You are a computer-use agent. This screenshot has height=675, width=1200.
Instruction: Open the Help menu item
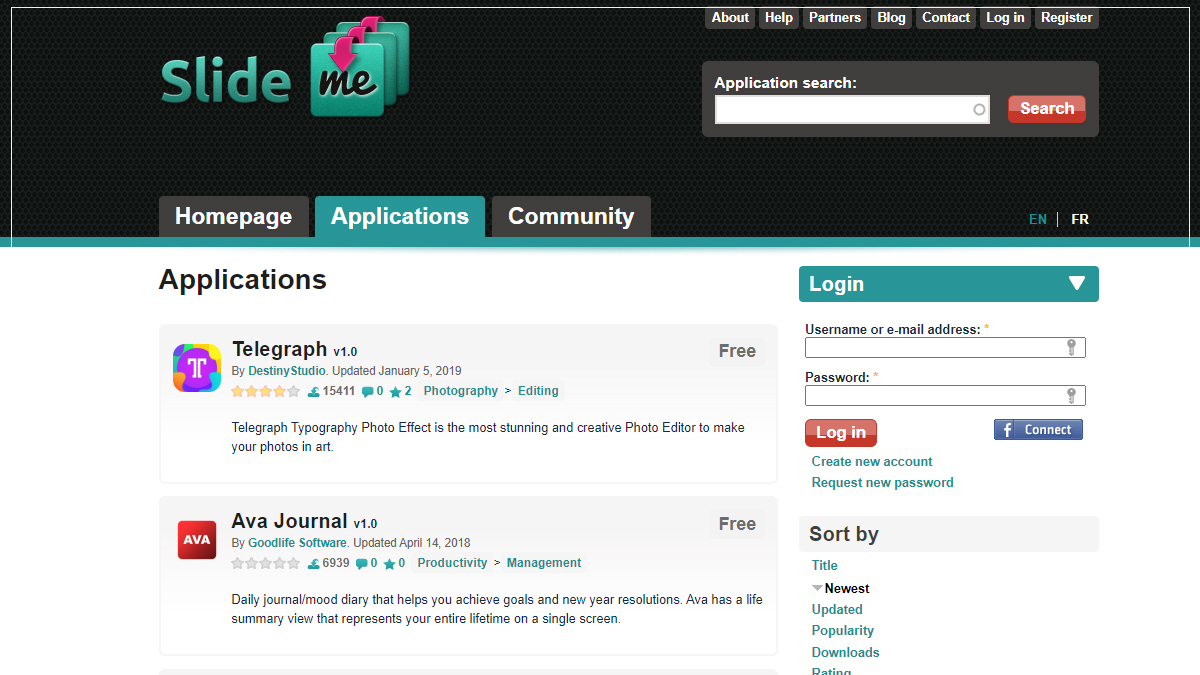778,18
